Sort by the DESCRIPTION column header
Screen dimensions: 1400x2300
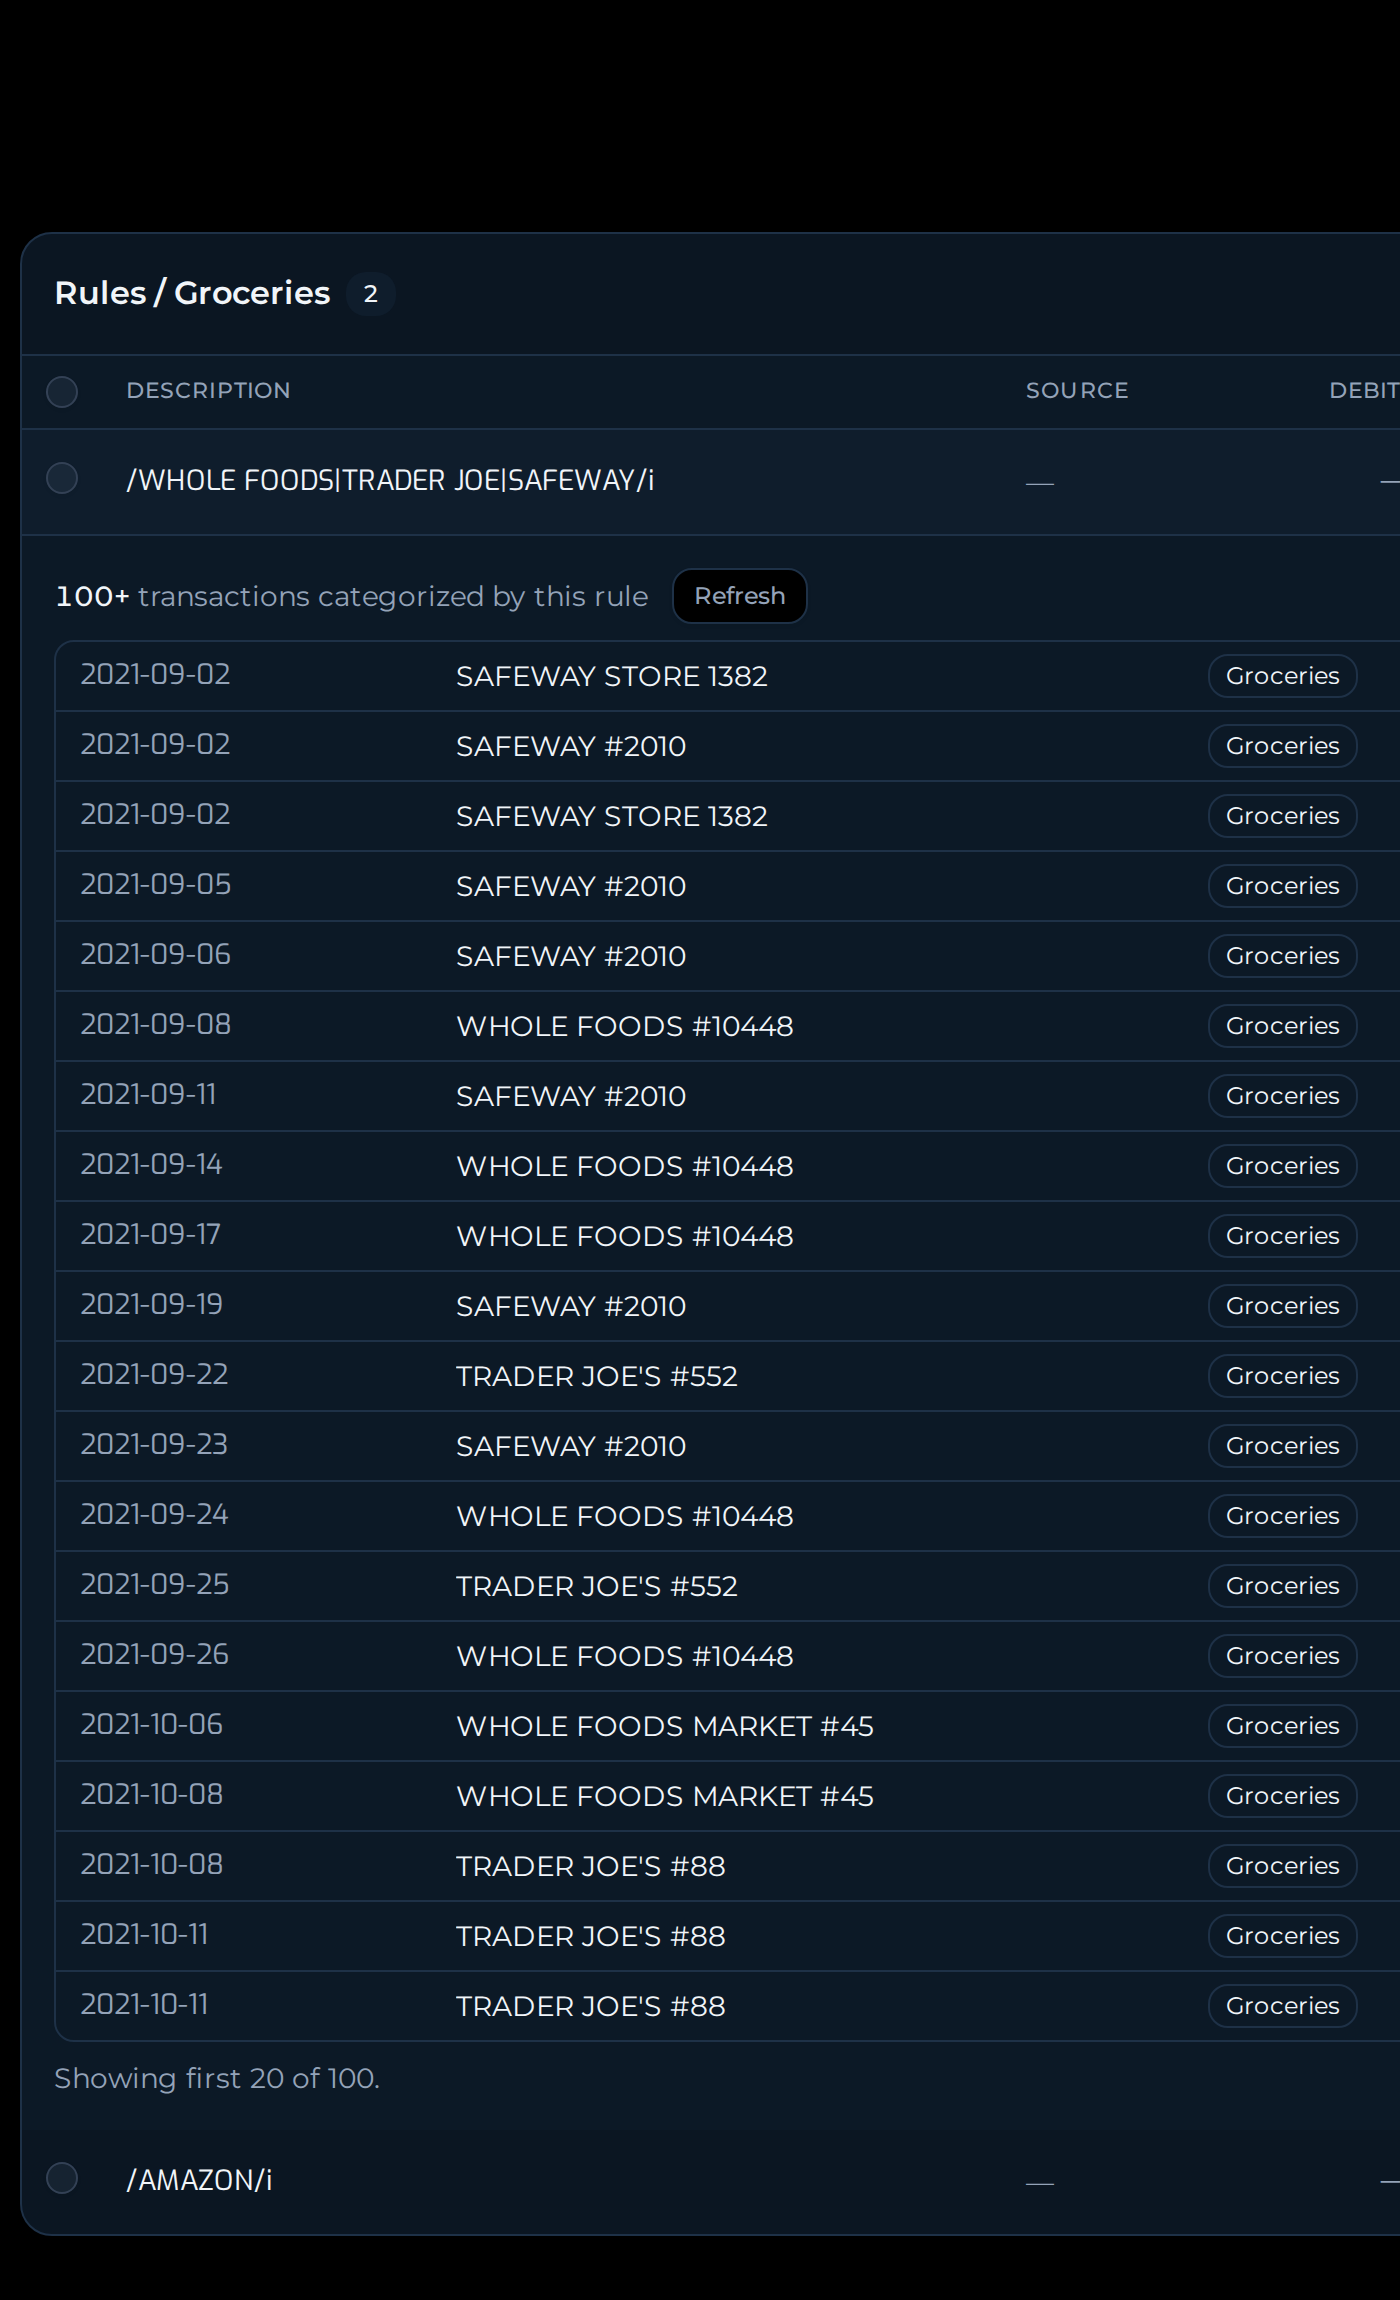point(208,391)
